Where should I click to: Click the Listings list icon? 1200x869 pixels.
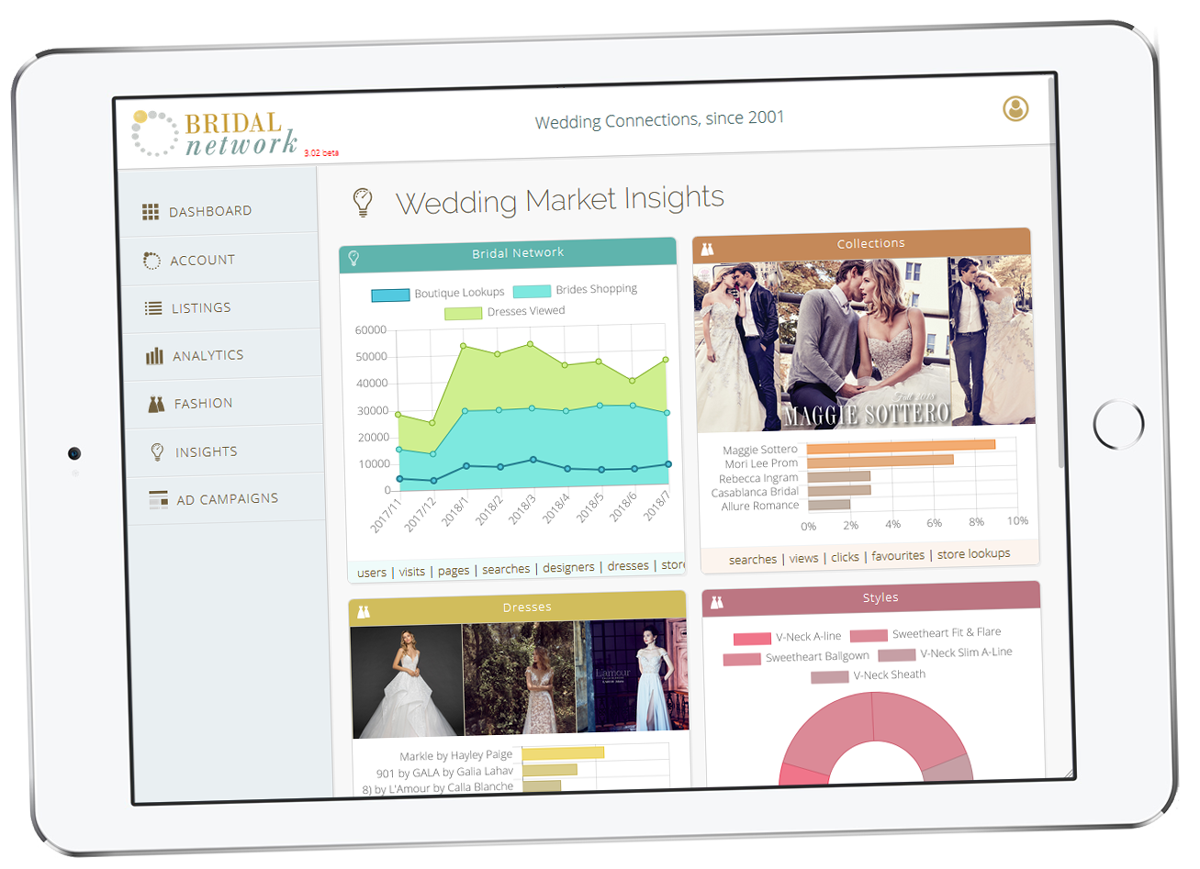tap(153, 309)
